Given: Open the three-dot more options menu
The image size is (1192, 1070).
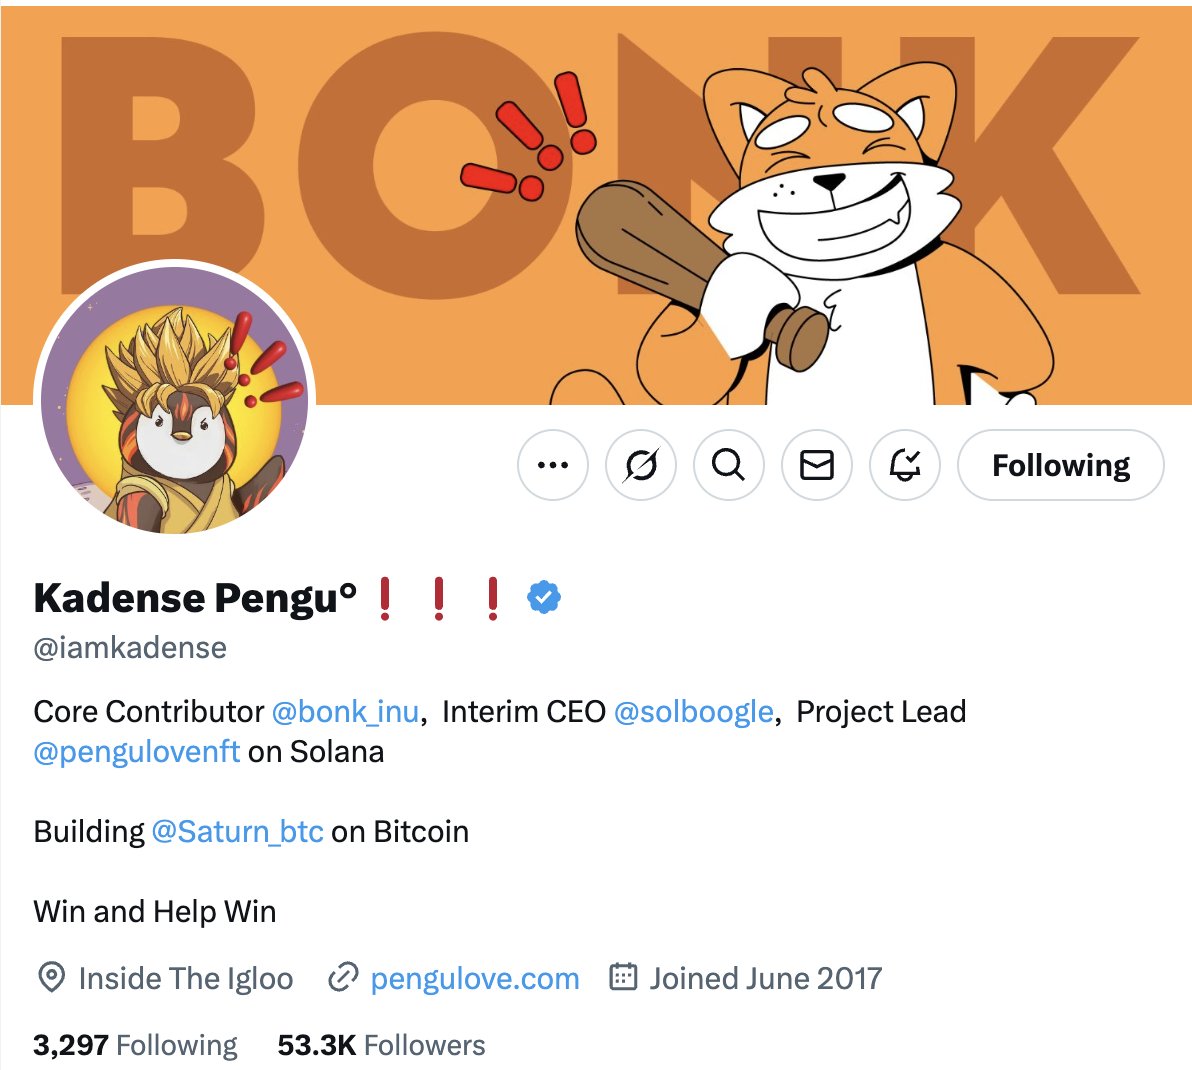Looking at the screenshot, I should (553, 465).
